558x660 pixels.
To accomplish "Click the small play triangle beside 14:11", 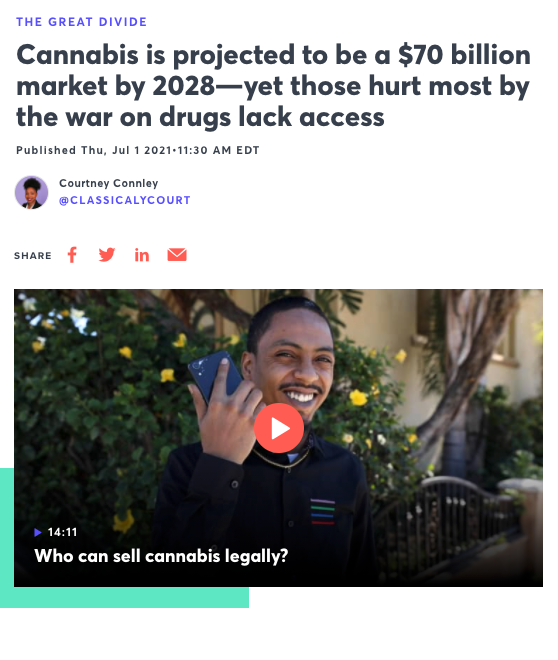I will point(38,532).
